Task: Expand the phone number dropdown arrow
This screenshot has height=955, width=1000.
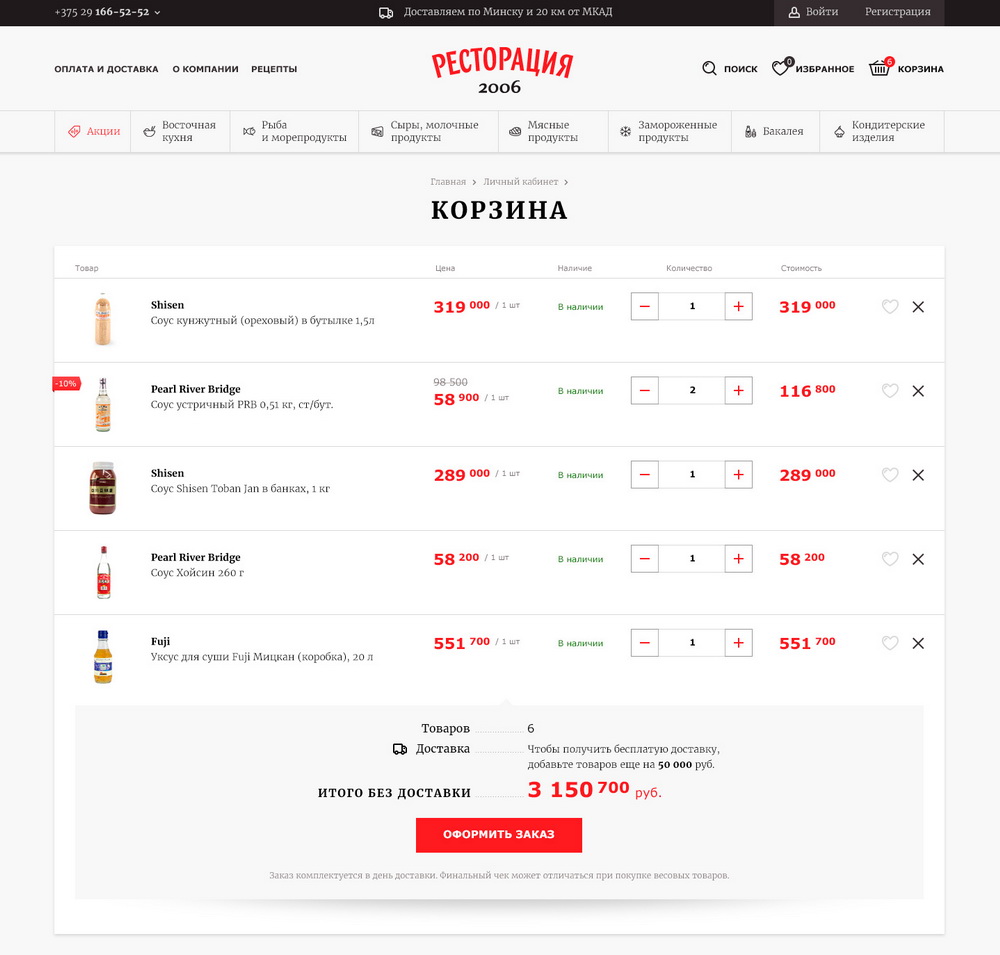Action: tap(157, 12)
